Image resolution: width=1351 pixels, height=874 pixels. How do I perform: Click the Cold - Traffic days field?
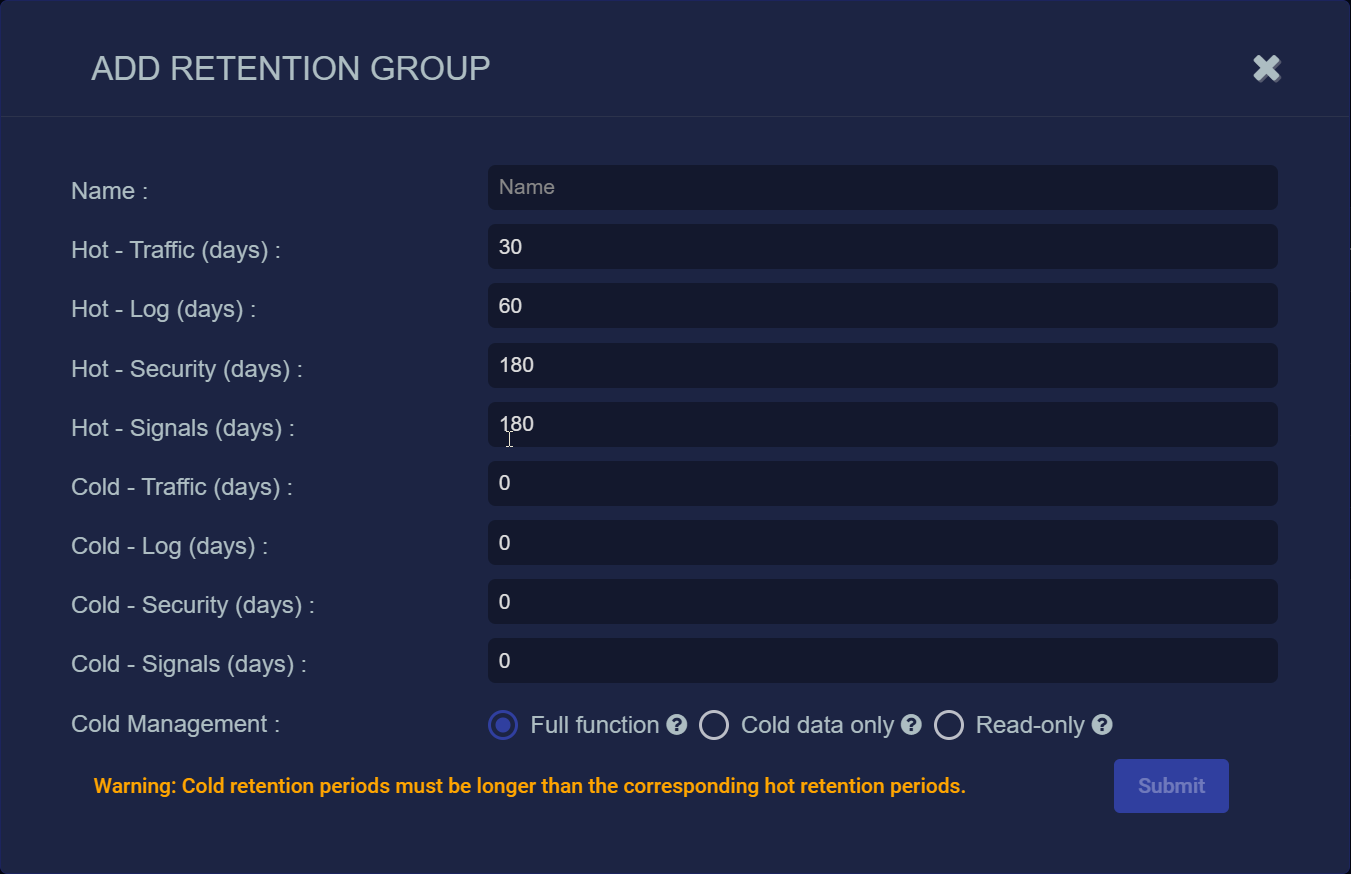point(883,483)
